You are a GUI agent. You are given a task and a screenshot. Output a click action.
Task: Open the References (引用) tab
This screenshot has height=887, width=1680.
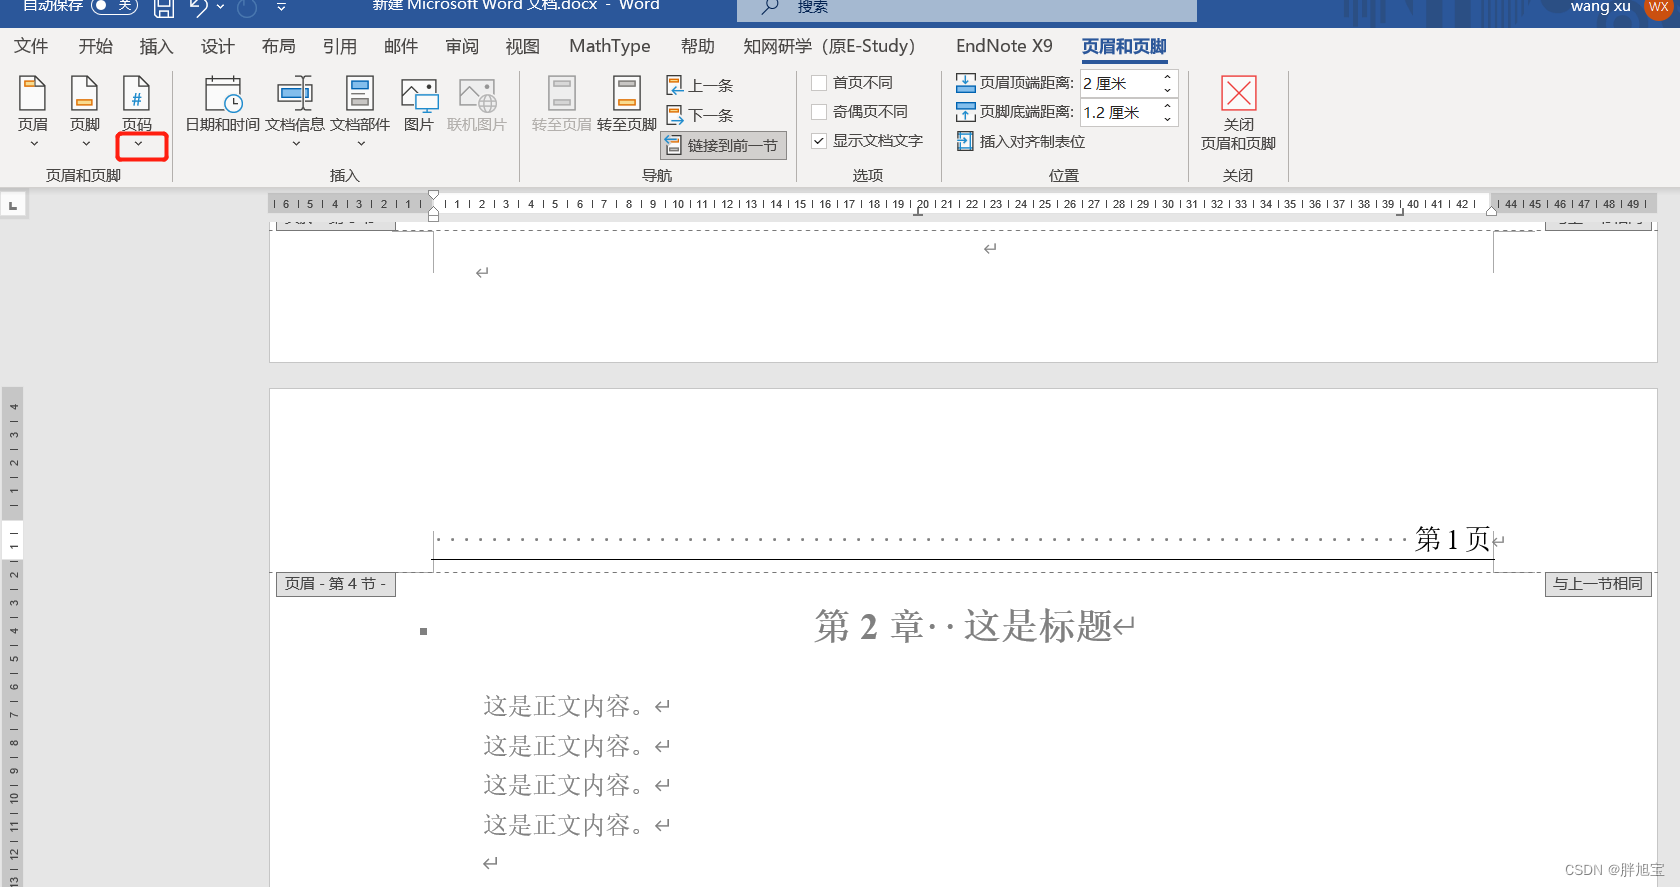[x=340, y=46]
